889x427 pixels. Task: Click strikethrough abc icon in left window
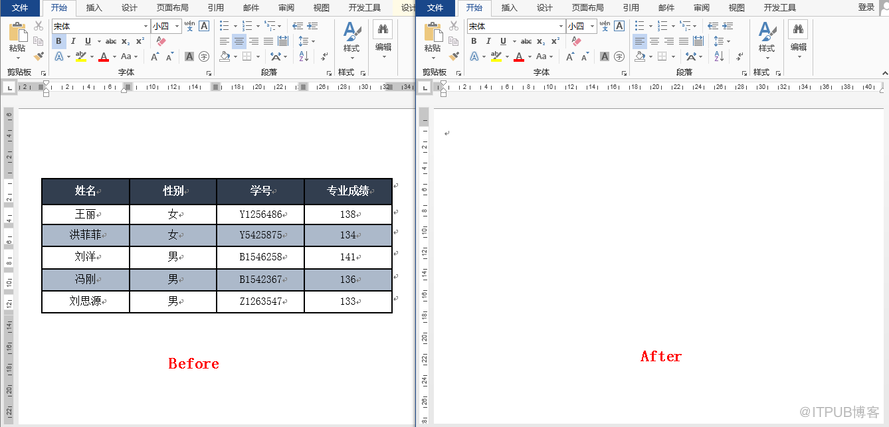point(111,41)
